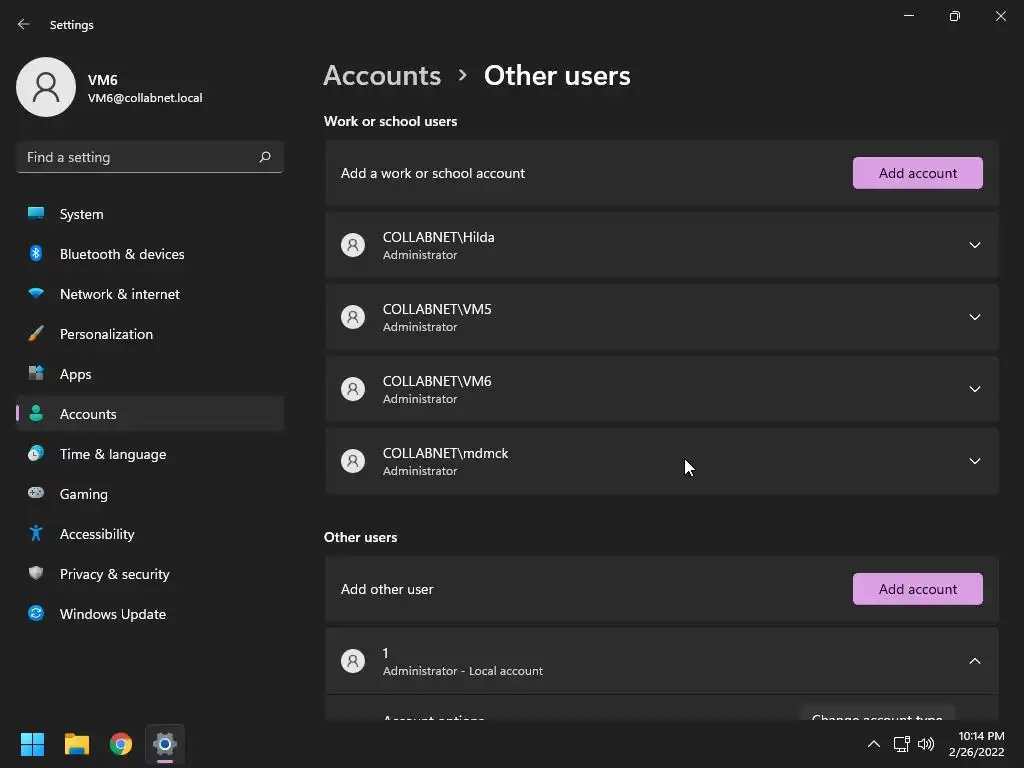1024x768 pixels.
Task: Click the Bluetooth & devices icon
Action: pos(36,254)
